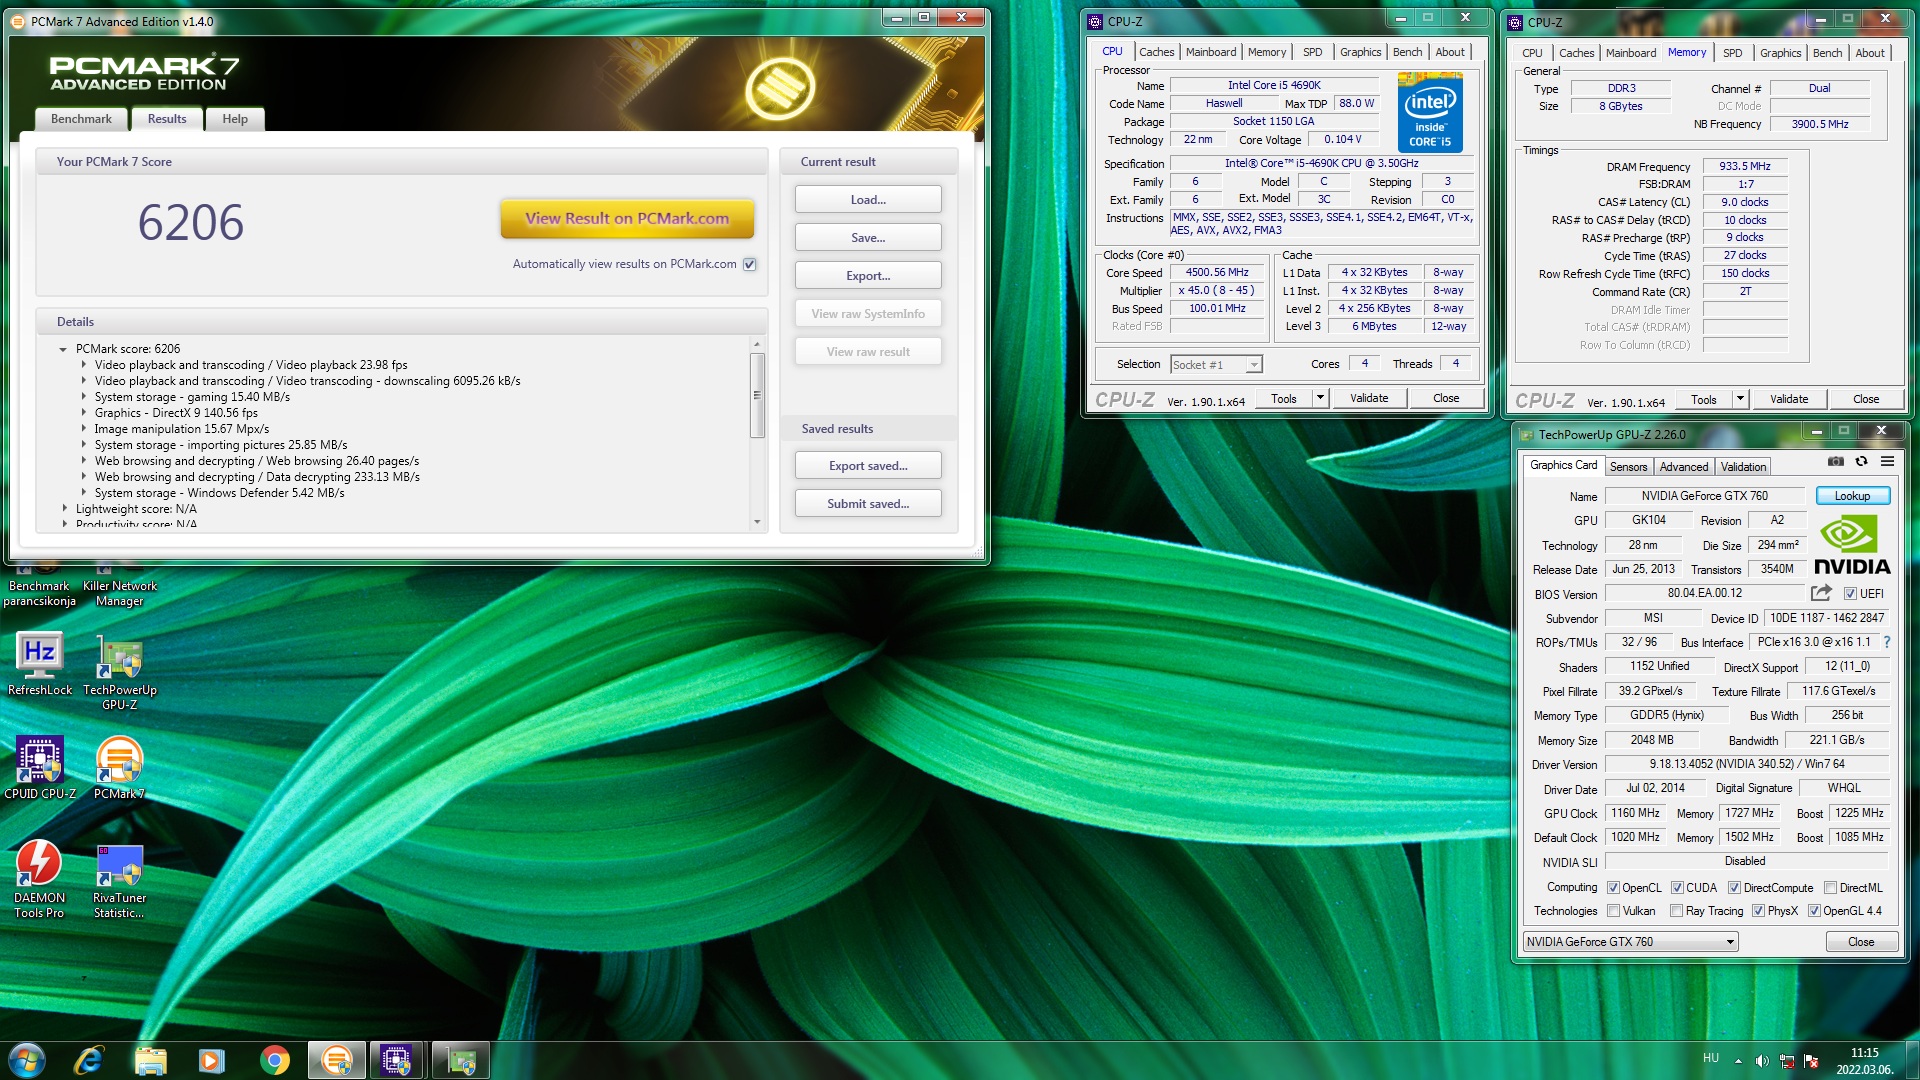Open the Windows Start menu
Screen dimensions: 1920x1080
[x=27, y=1060]
